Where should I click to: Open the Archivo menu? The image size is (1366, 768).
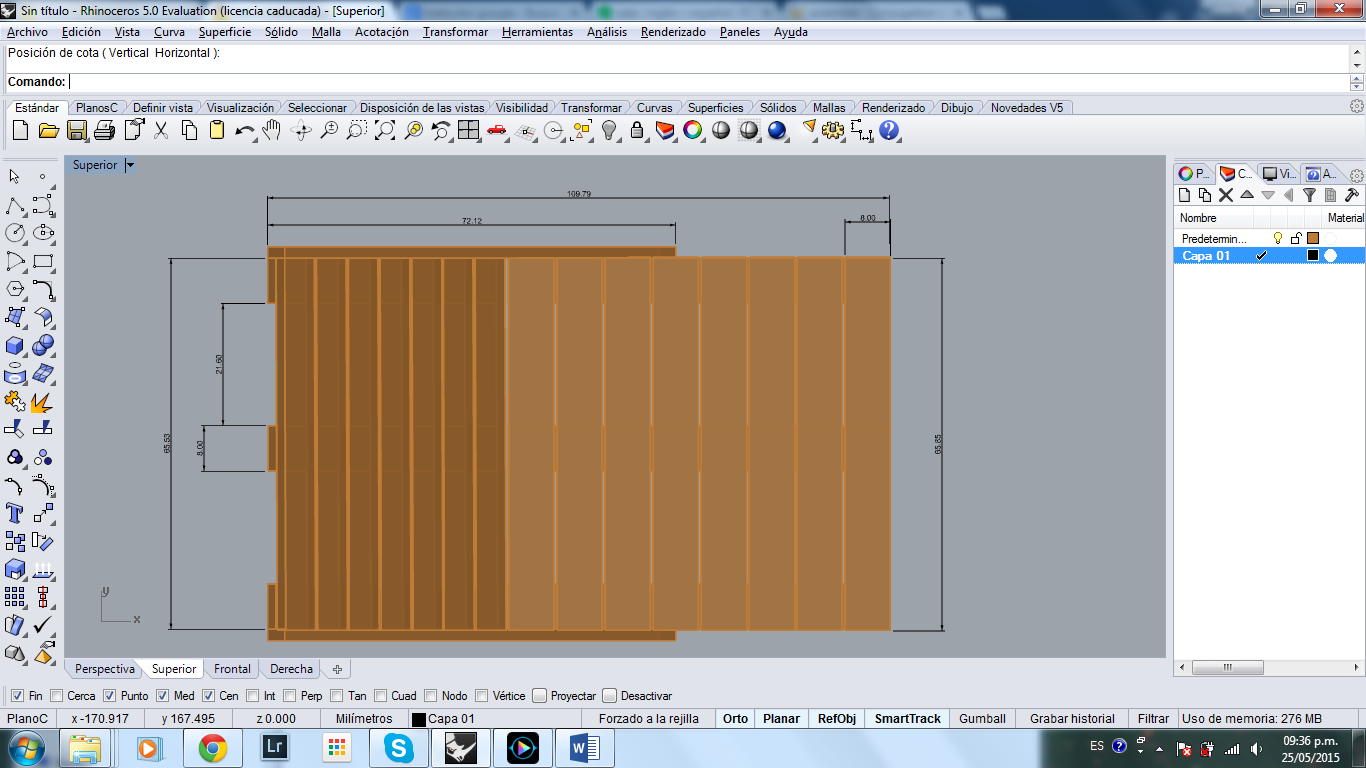tap(27, 32)
